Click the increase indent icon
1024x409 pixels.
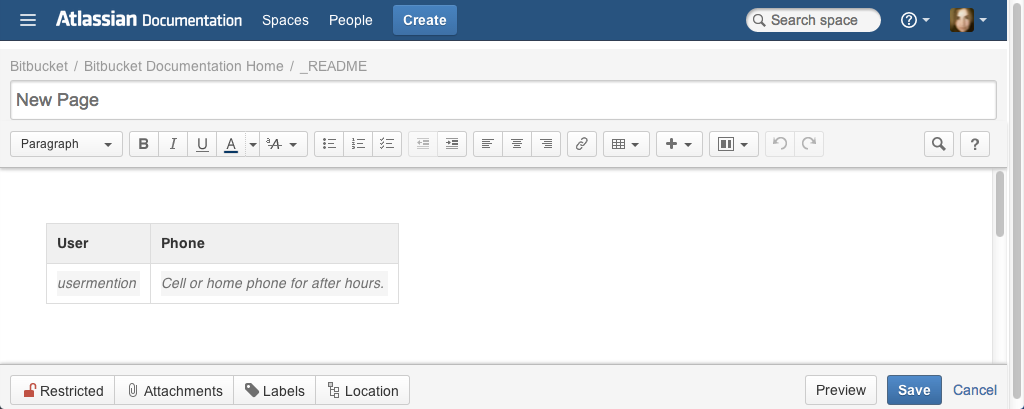pyautogui.click(x=452, y=144)
